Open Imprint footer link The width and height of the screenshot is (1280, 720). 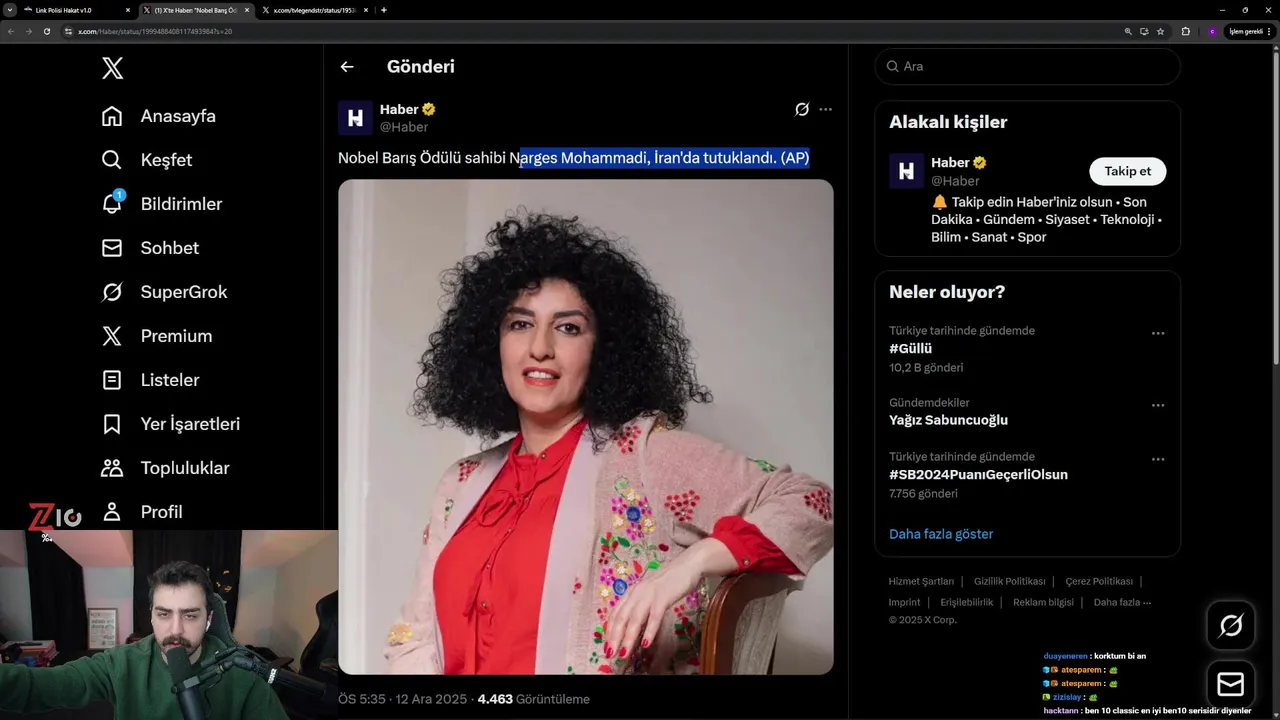pyautogui.click(x=904, y=602)
